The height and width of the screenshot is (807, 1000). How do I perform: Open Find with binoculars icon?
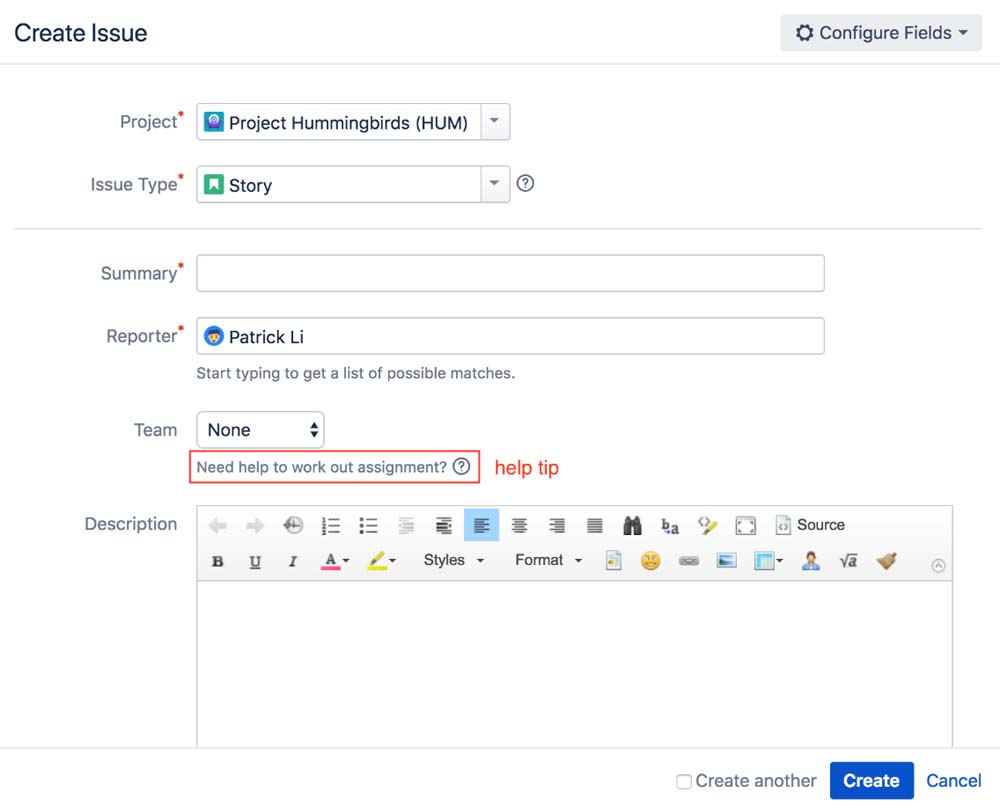(x=632, y=525)
